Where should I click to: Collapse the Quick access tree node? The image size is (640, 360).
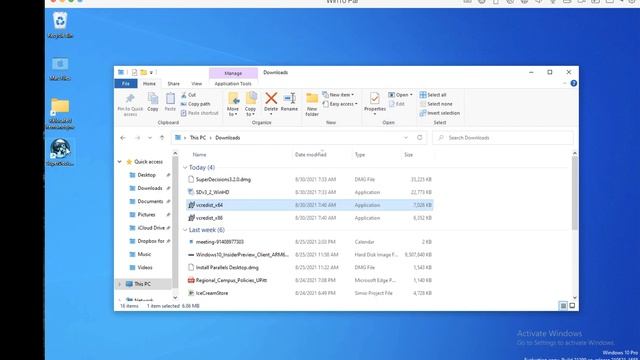[120, 162]
